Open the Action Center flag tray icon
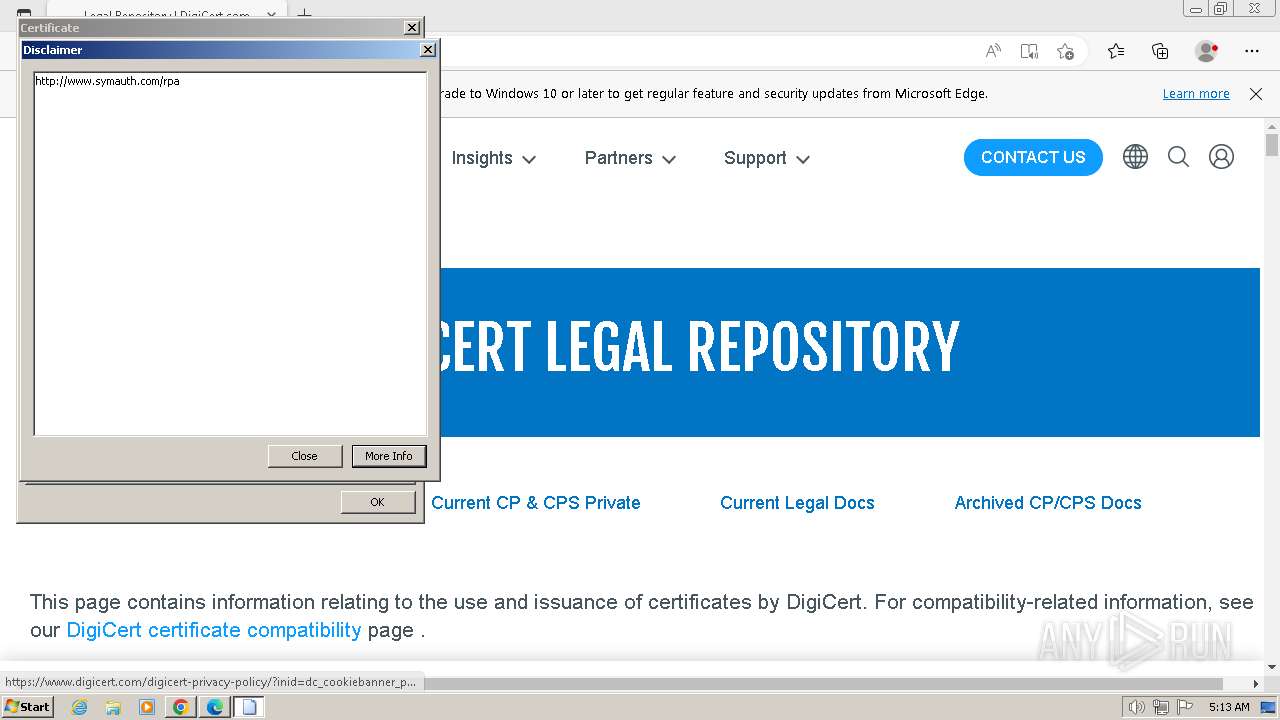Screen dimensions: 1280x720 click(x=1184, y=707)
